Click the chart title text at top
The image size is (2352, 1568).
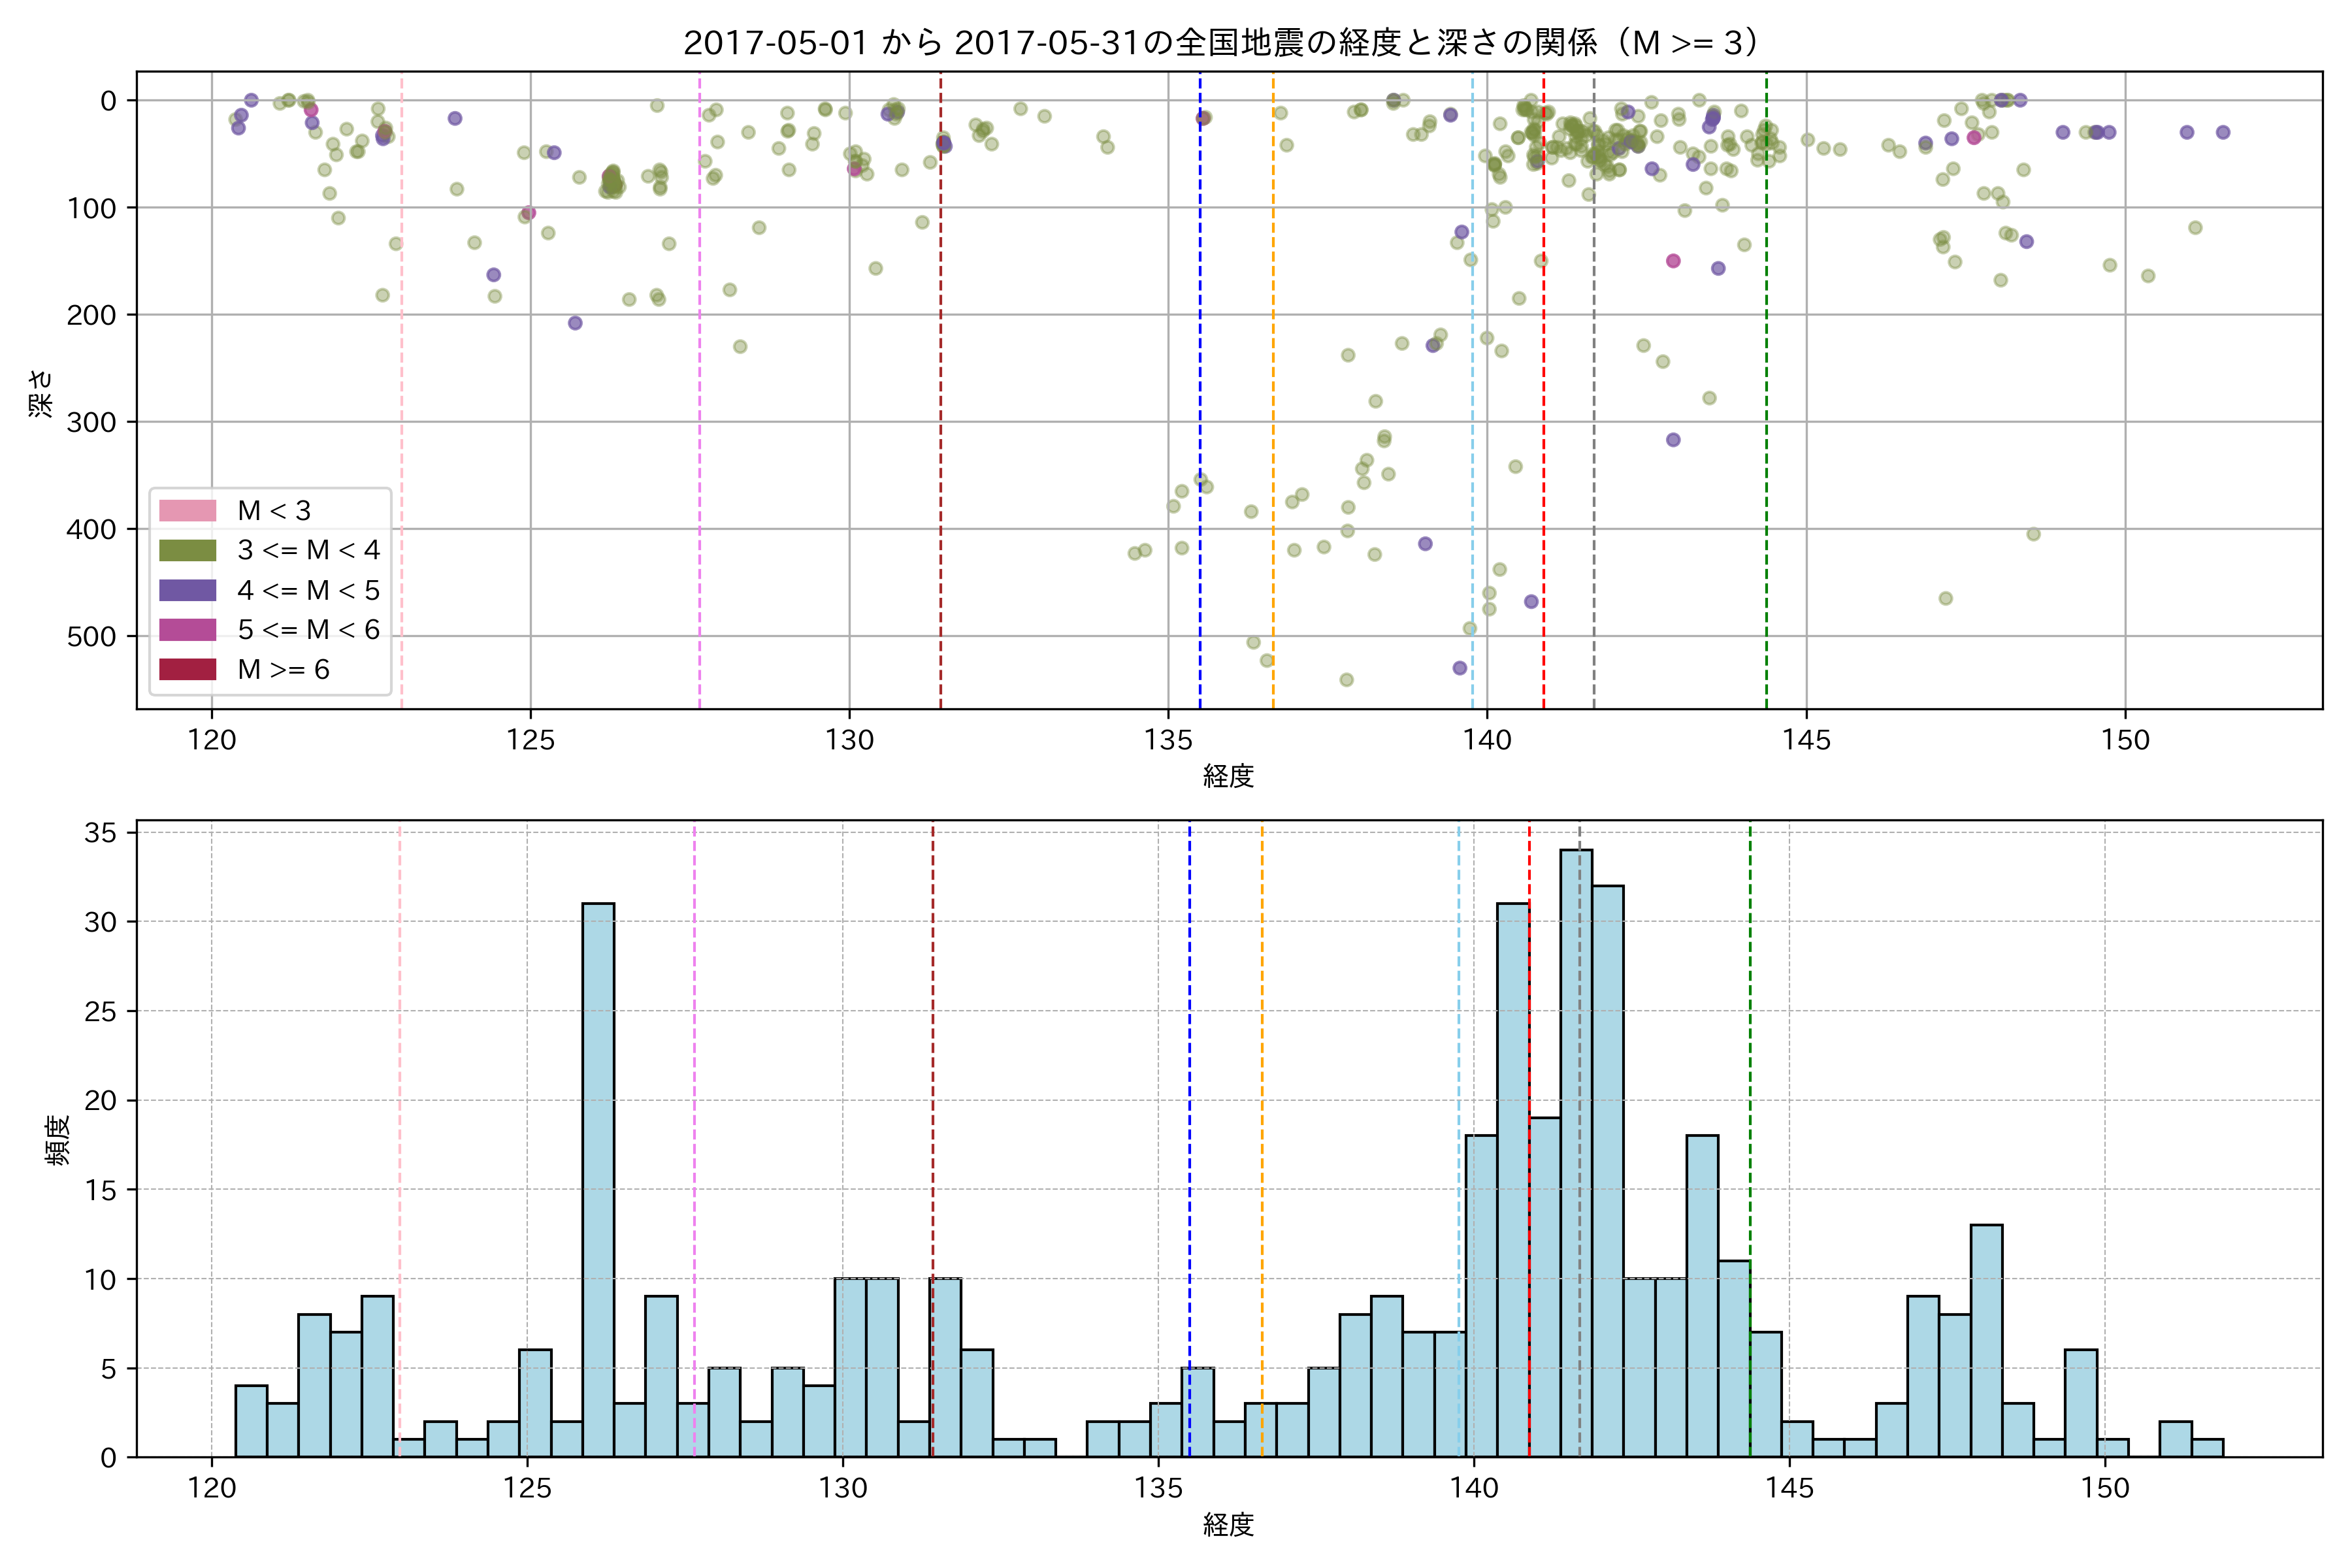[x=1222, y=43]
